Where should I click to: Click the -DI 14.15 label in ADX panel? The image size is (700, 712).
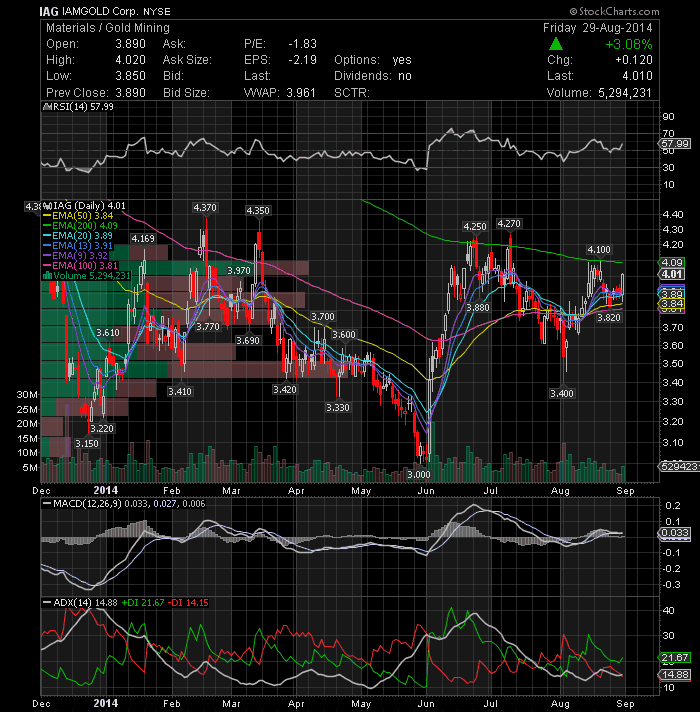coord(188,603)
